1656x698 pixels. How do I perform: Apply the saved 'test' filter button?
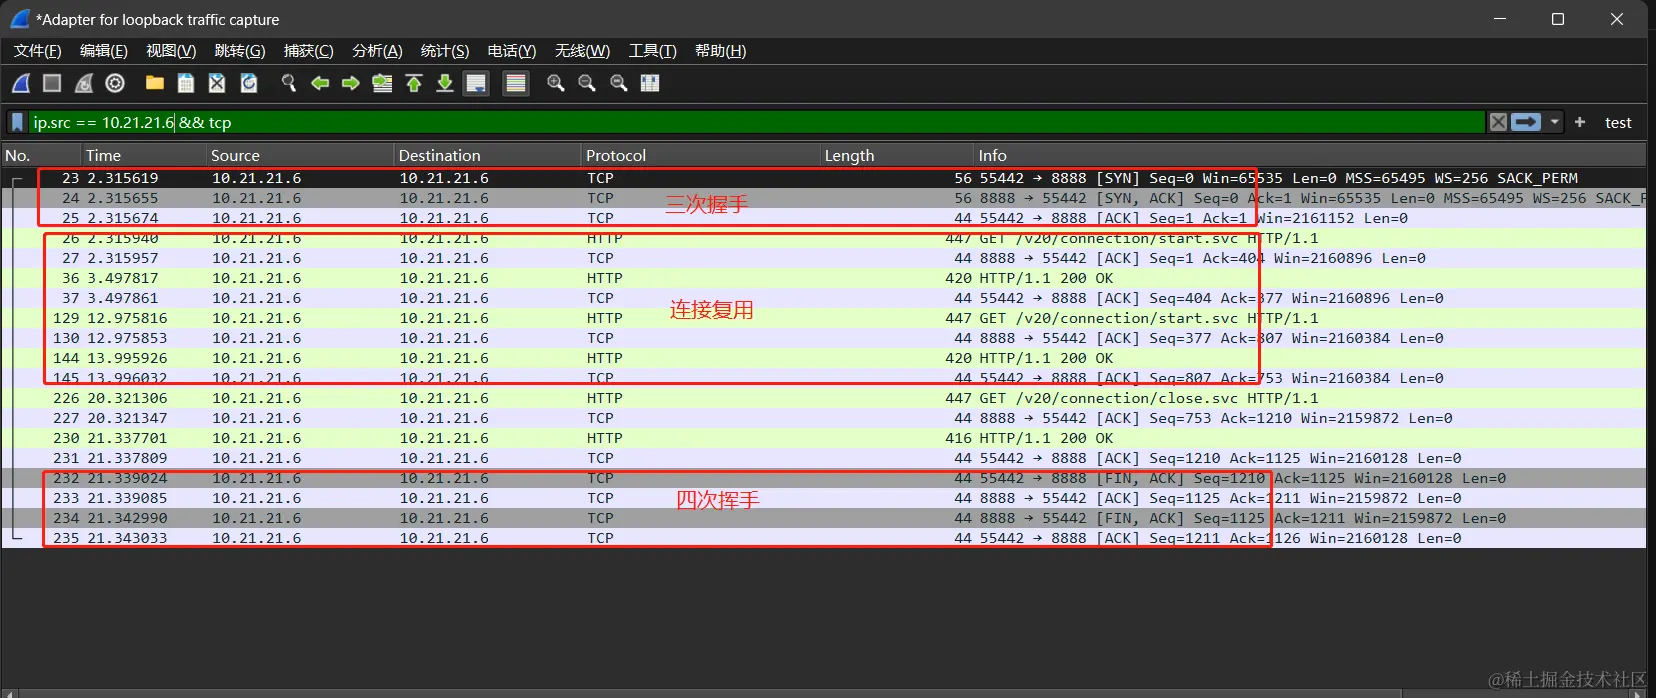(x=1618, y=123)
